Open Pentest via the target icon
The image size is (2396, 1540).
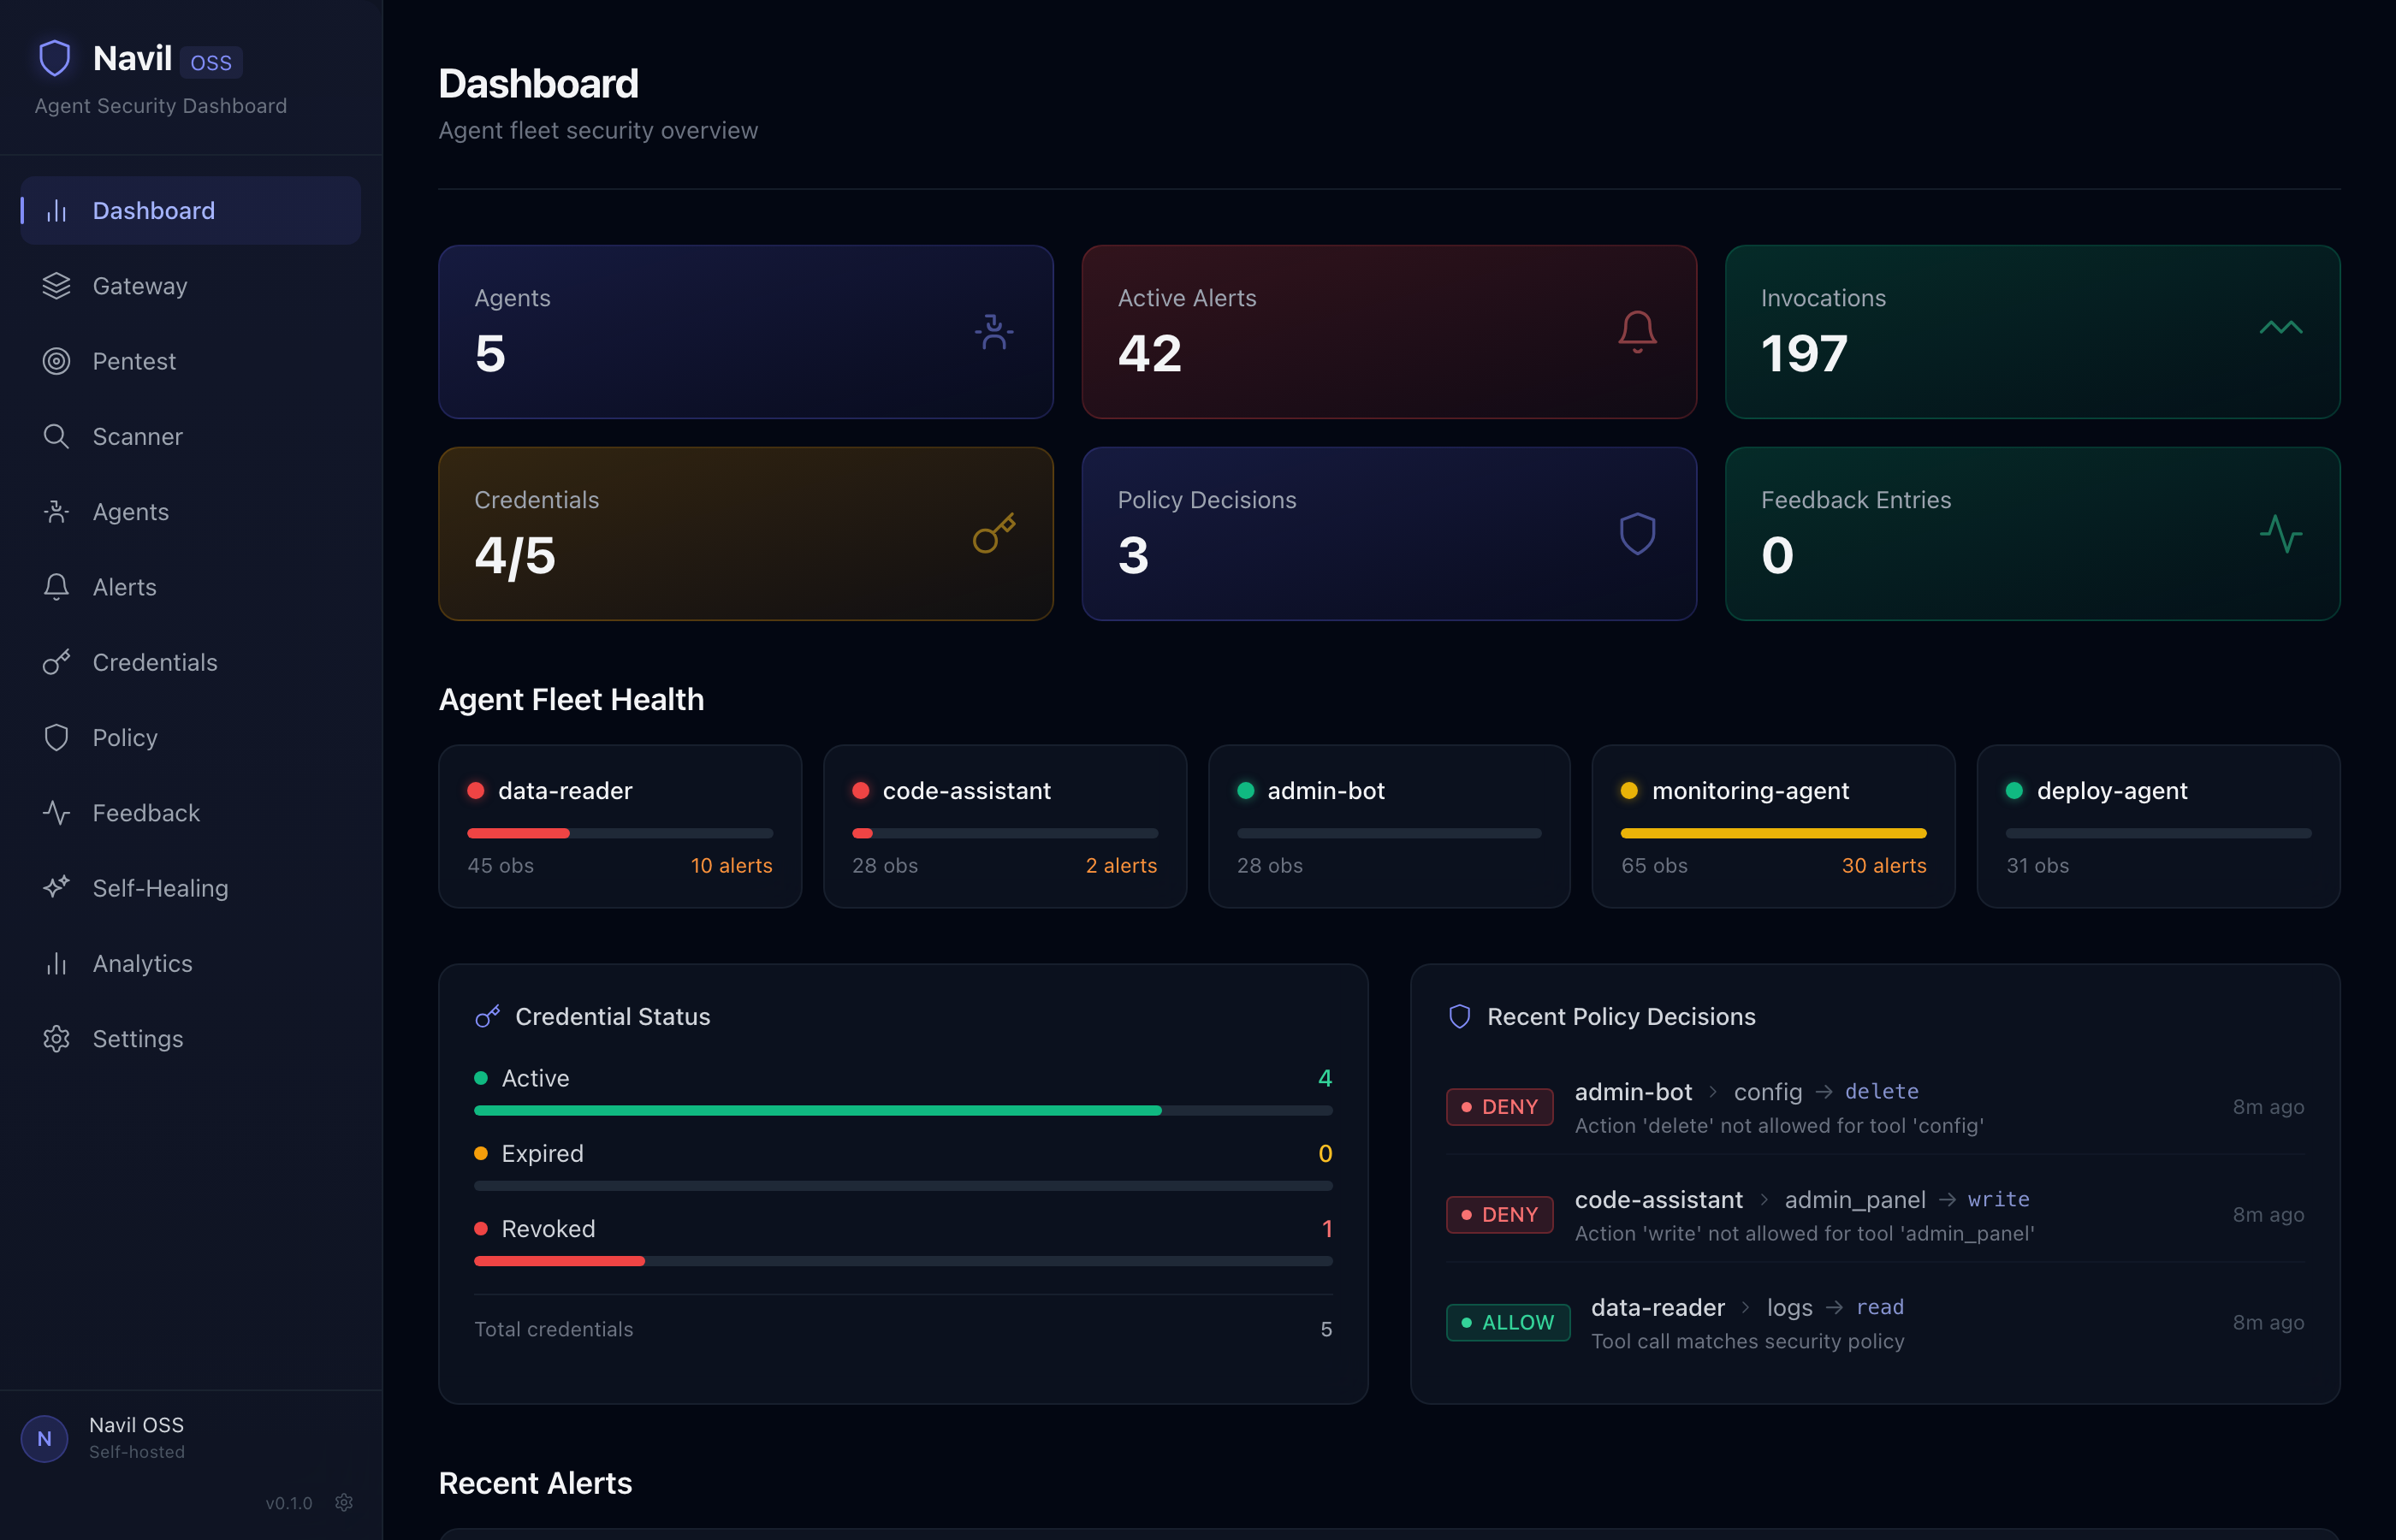(56, 361)
